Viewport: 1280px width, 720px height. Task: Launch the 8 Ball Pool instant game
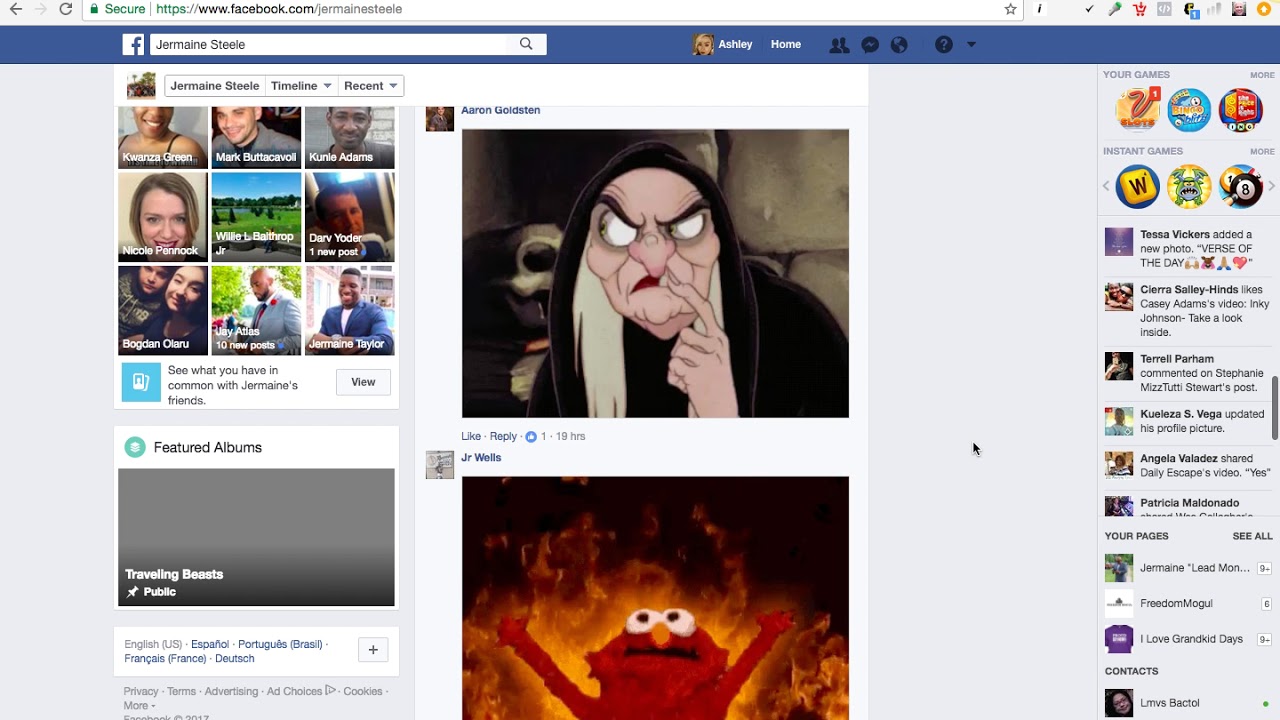click(1241, 187)
